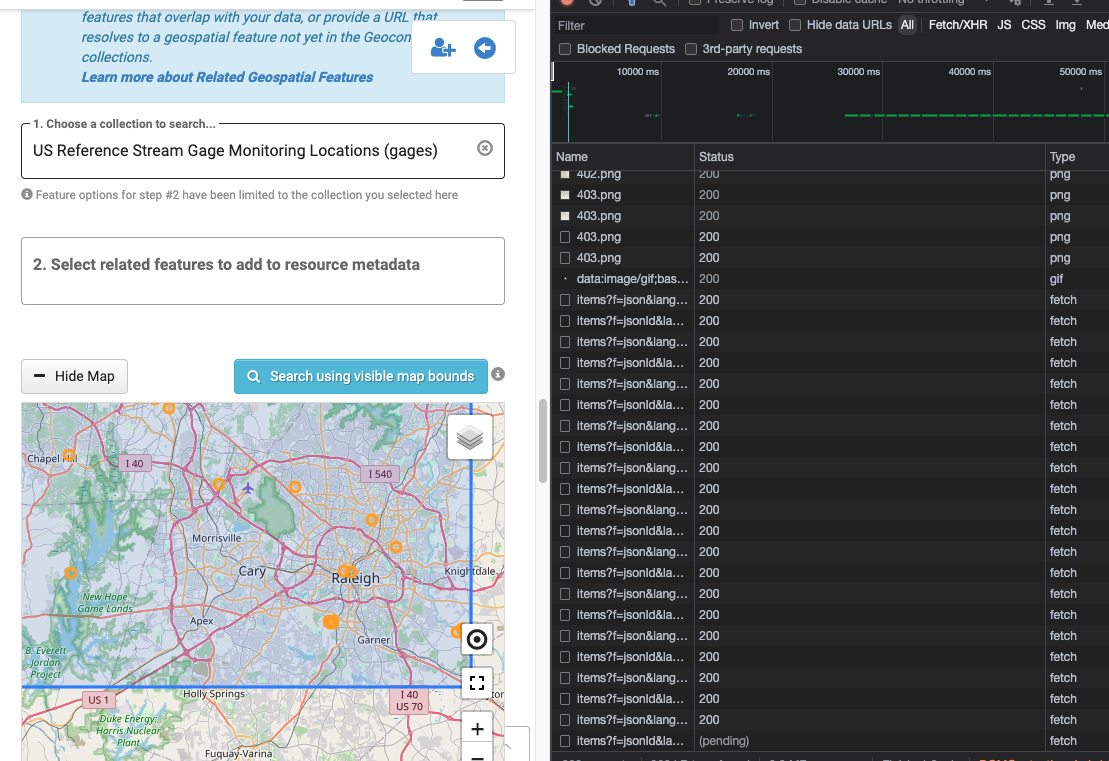Check the Blocked Requests checkbox
This screenshot has width=1109, height=761.
(x=564, y=49)
